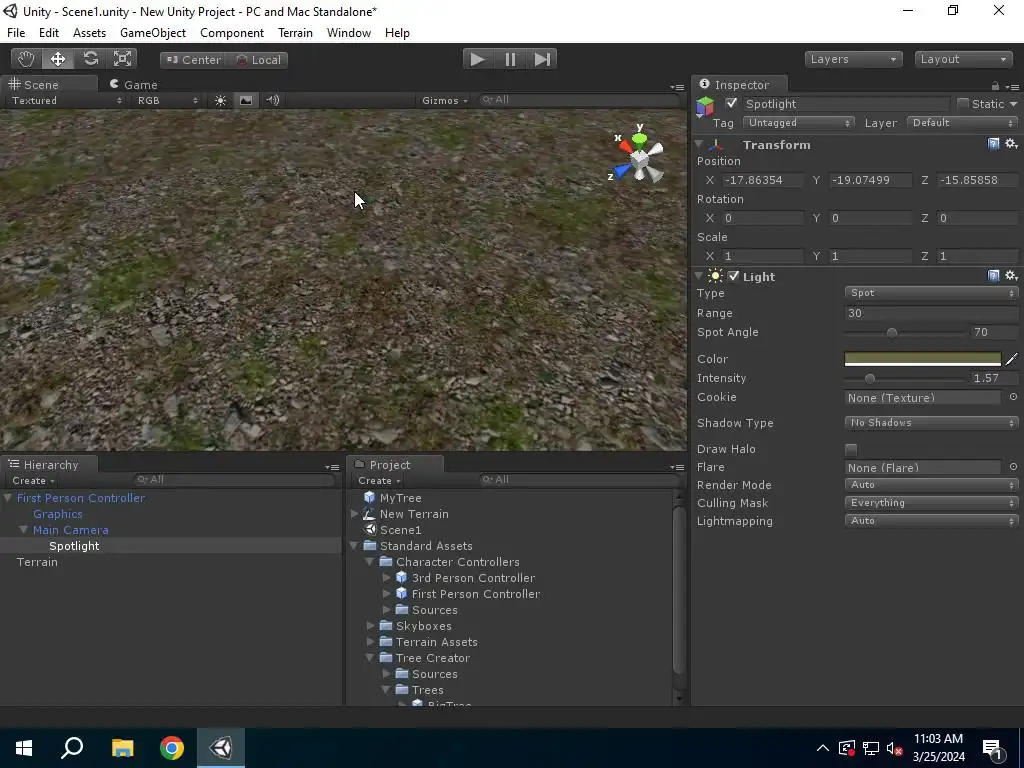
Task: Open Scene view panel options menu
Action: coord(677,87)
